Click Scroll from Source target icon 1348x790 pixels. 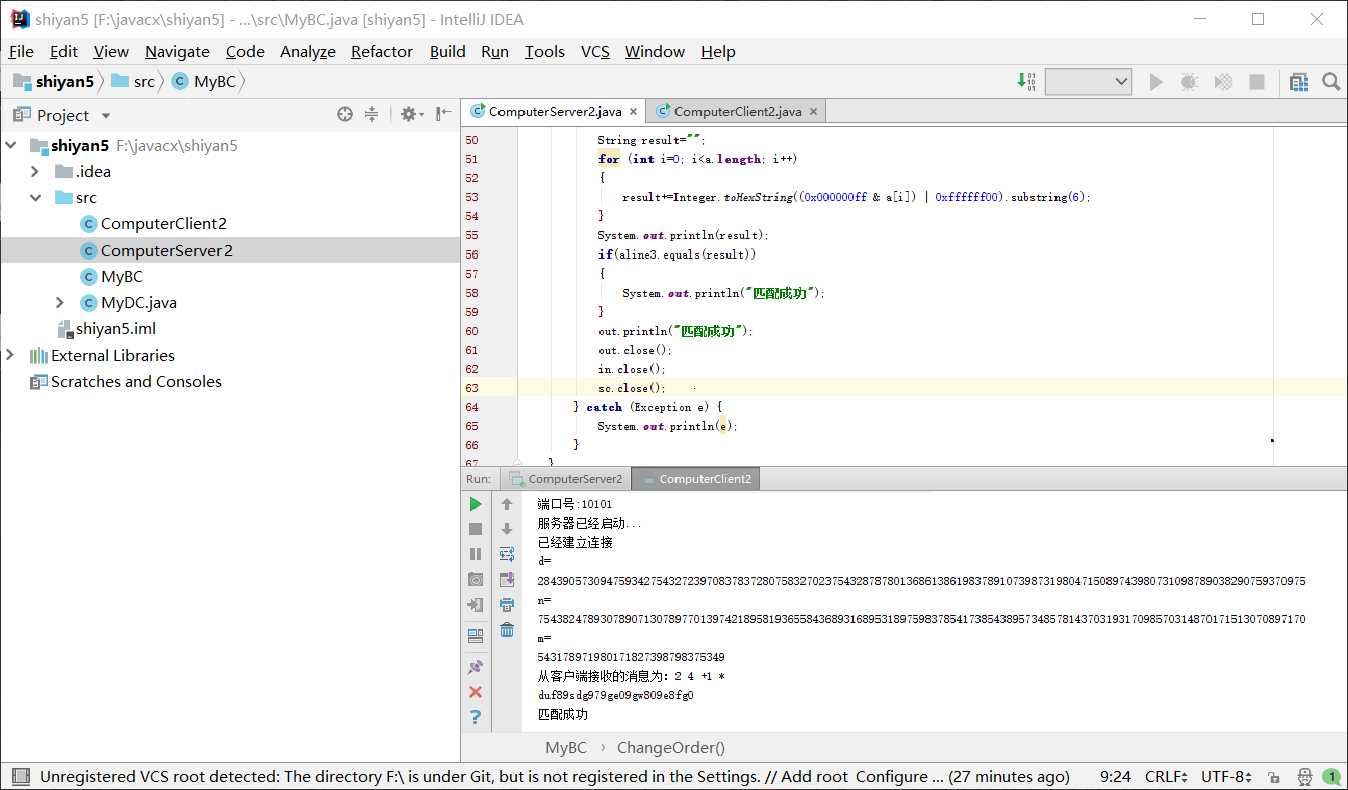click(345, 115)
